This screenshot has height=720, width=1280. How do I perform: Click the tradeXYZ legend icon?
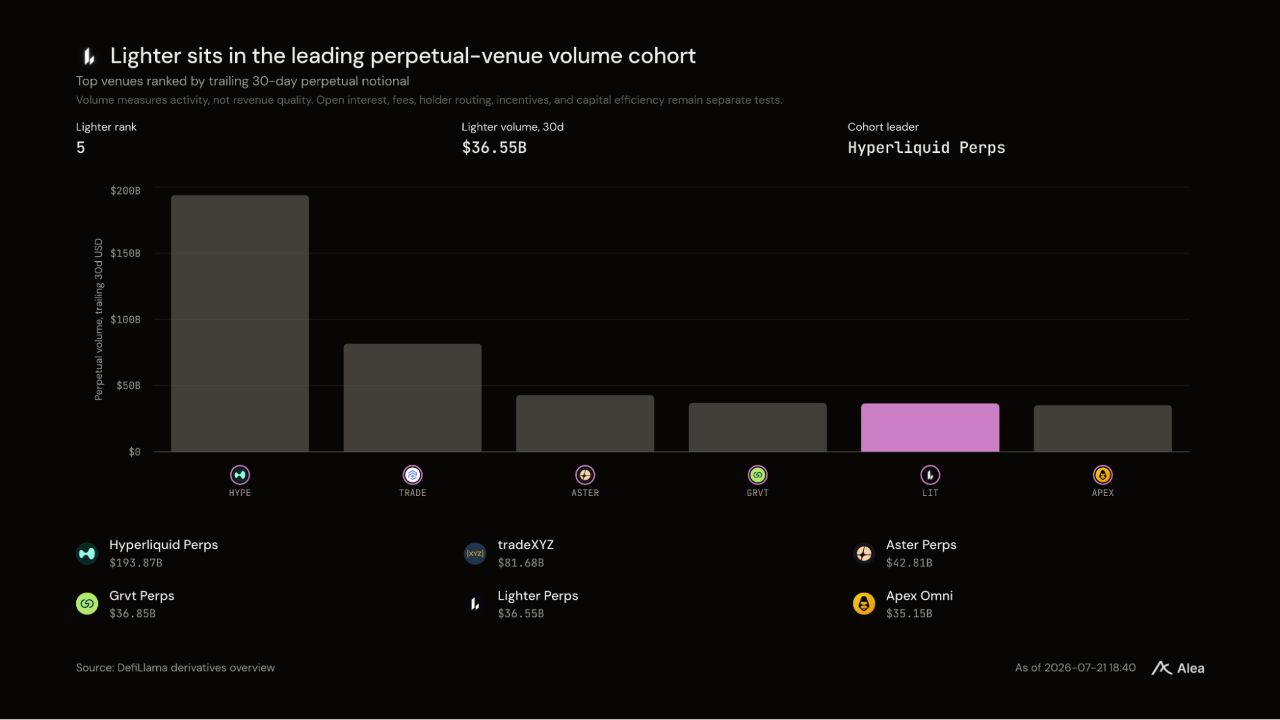coord(475,553)
